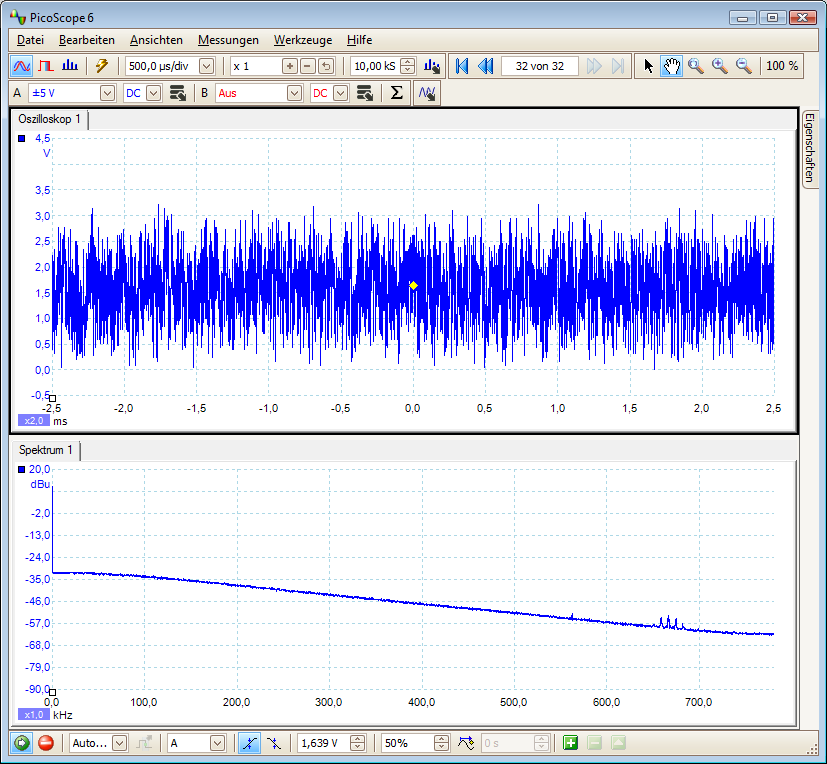
Task: Open channel B 'Aus' range dropdown
Action: click(294, 93)
